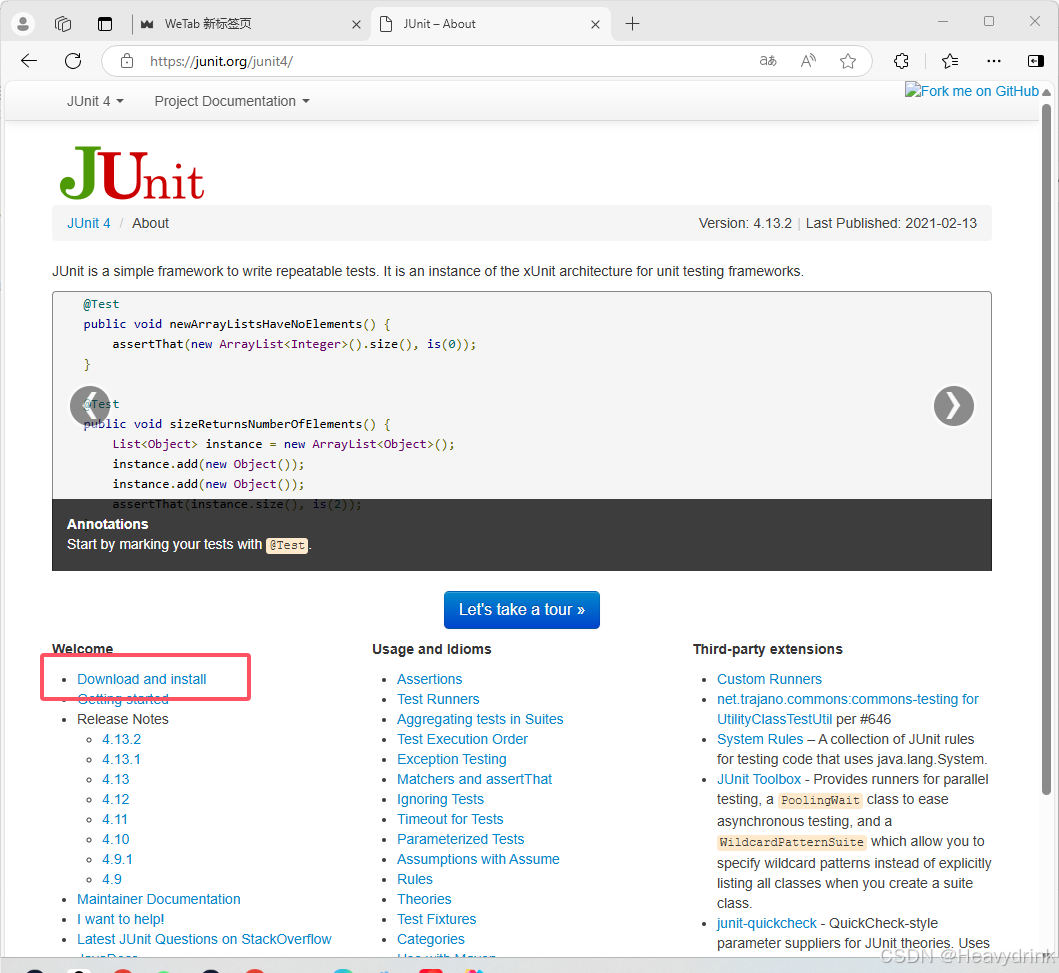The width and height of the screenshot is (1059, 973).
Task: Click the scrollbar up arrow
Action: click(x=1046, y=92)
